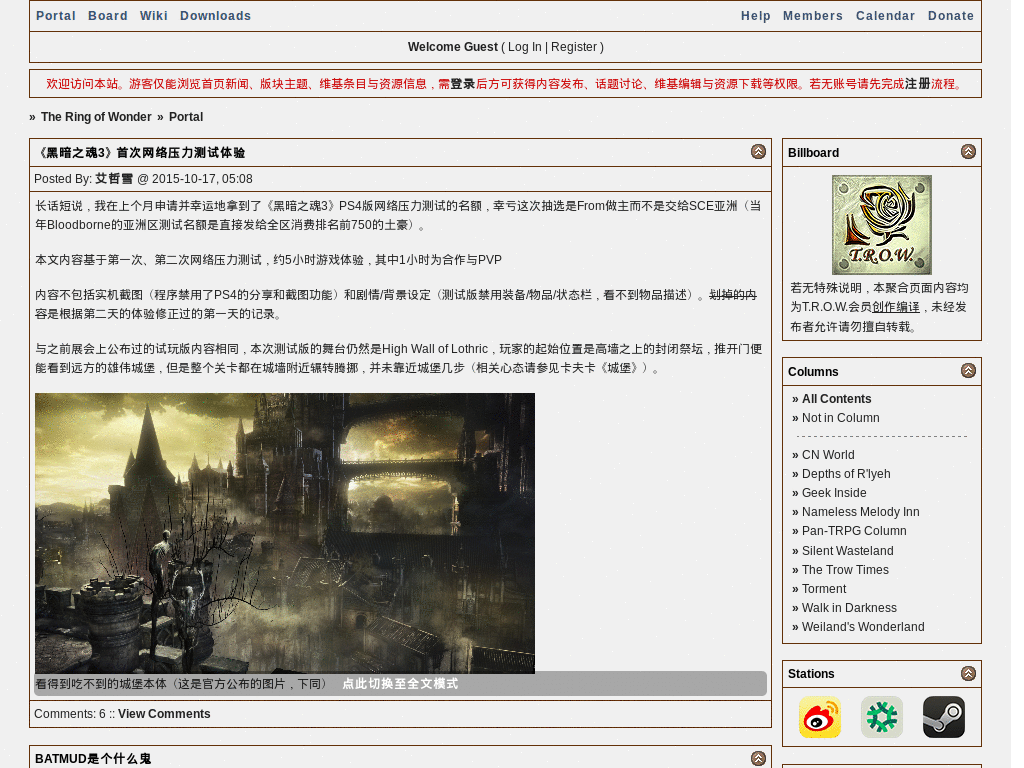1024x768 pixels.
Task: Open the Calendar page
Action: pos(885,16)
